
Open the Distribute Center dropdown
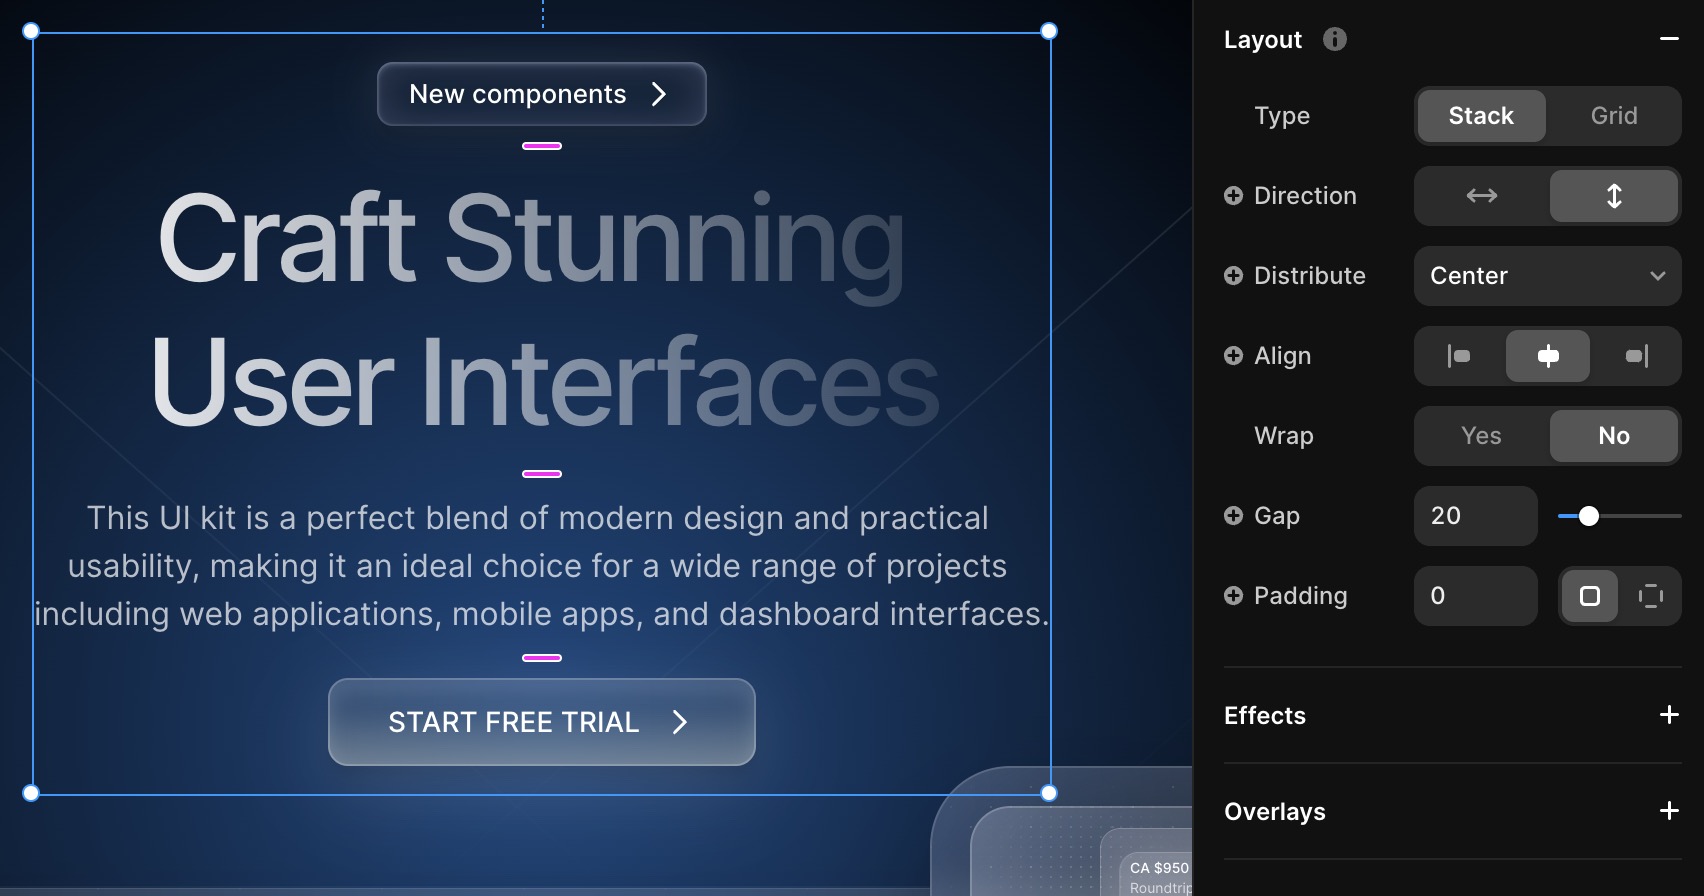click(x=1548, y=276)
